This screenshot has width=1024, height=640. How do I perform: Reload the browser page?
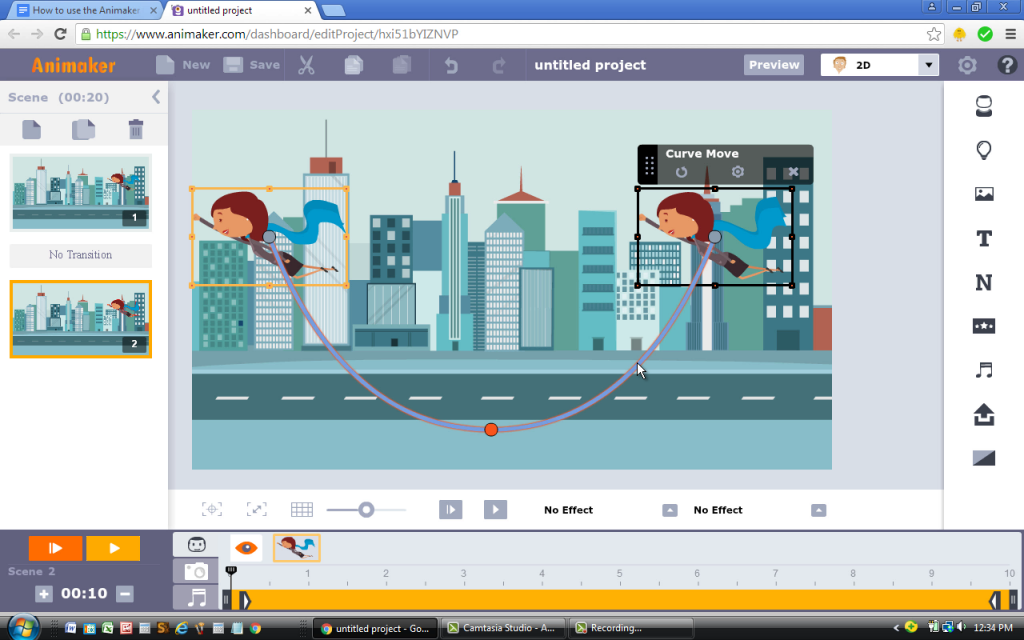pyautogui.click(x=60, y=34)
